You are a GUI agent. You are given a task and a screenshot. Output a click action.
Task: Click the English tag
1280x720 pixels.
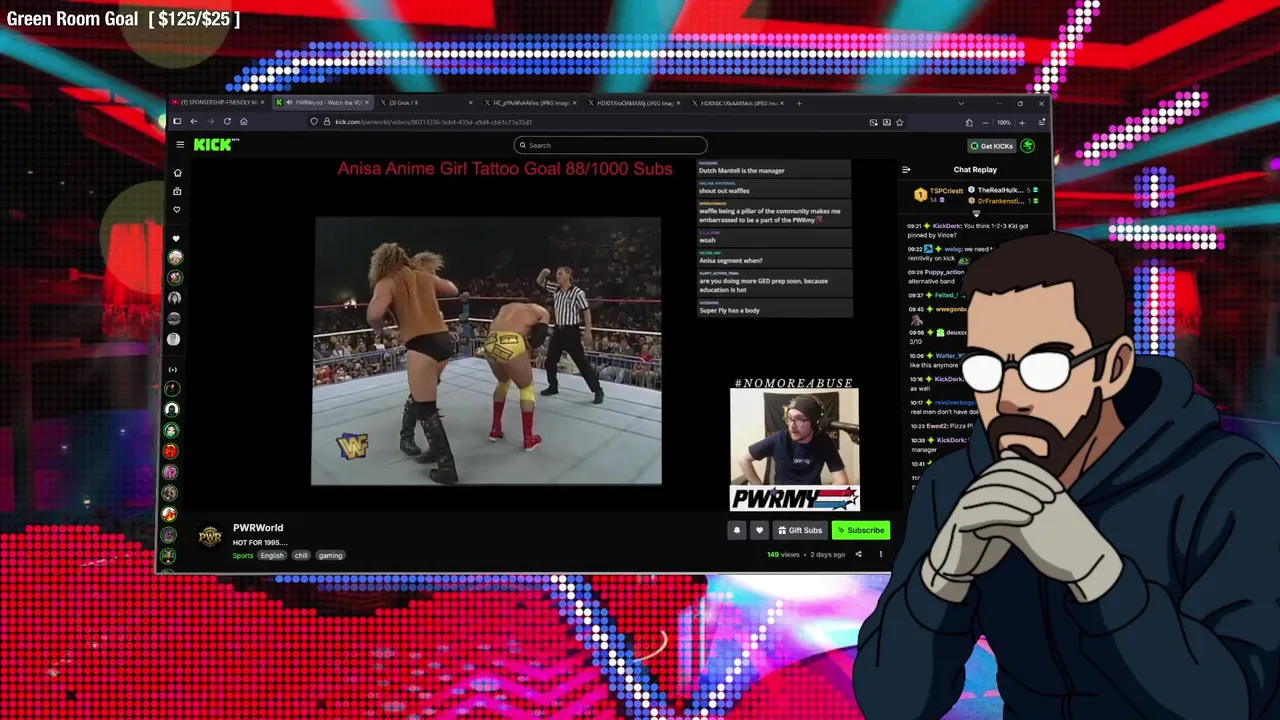click(x=272, y=555)
